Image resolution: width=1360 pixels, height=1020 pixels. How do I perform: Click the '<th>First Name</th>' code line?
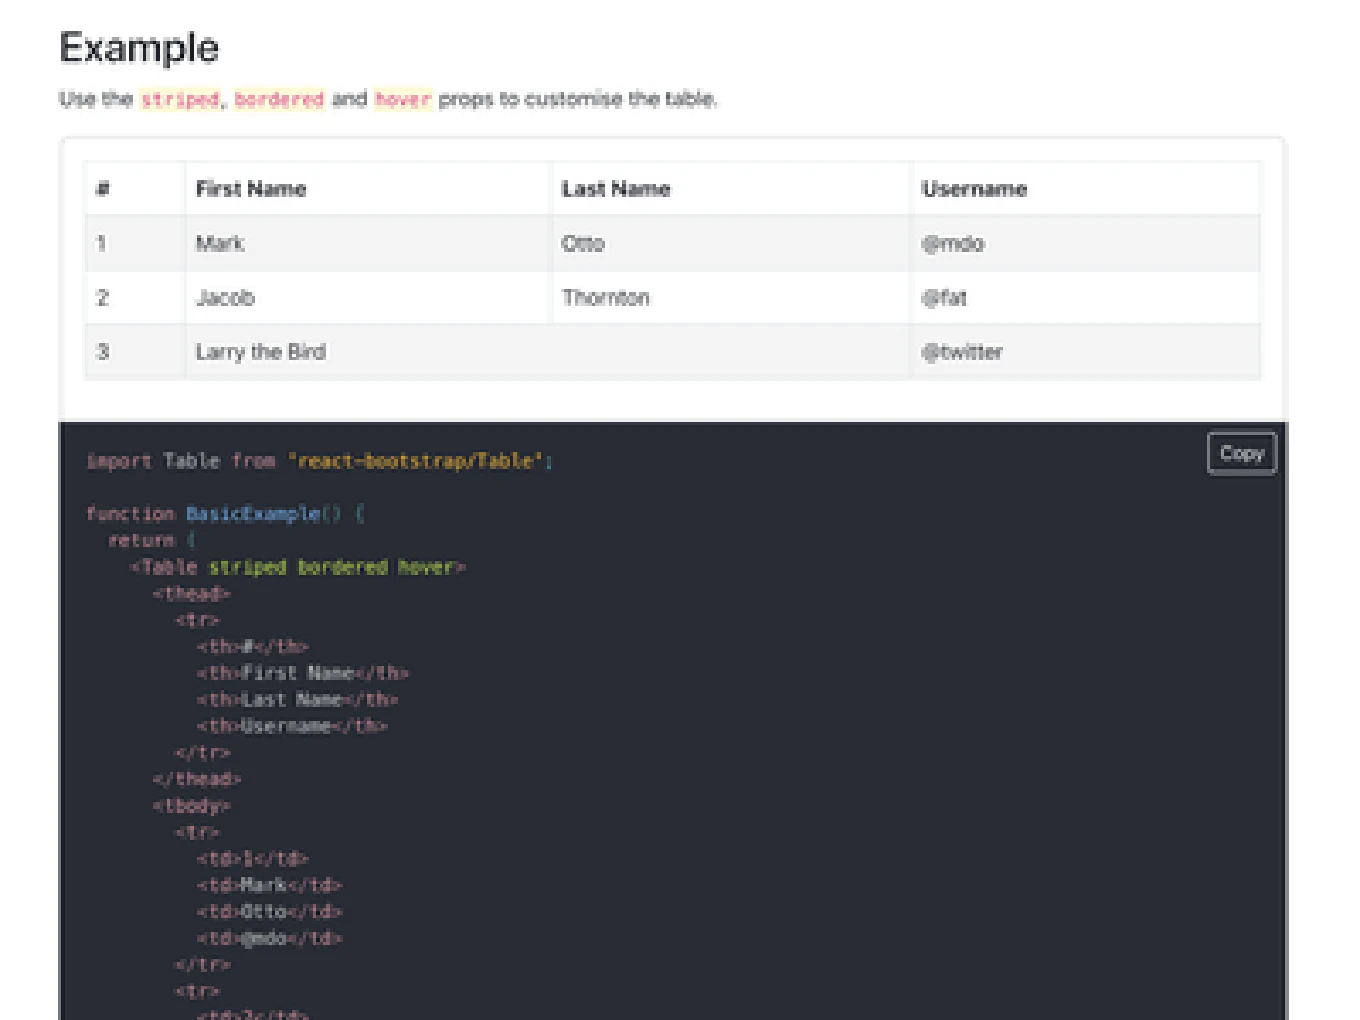point(303,673)
